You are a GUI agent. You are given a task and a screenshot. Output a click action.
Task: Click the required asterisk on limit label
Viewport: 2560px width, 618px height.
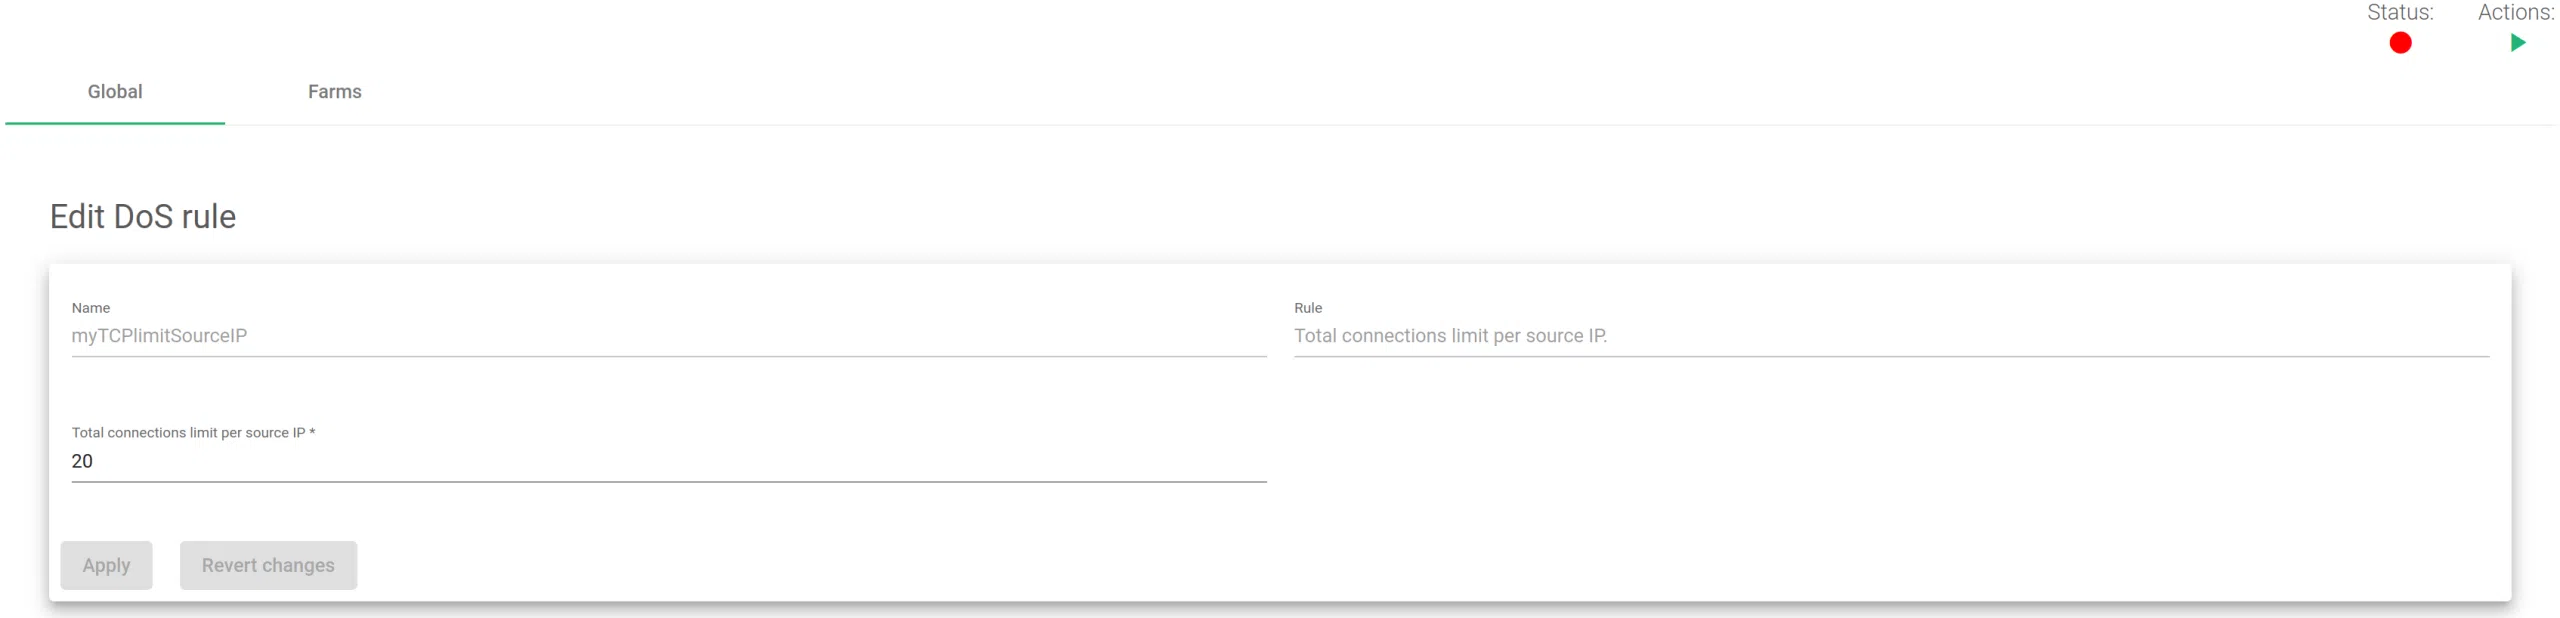pyautogui.click(x=312, y=432)
